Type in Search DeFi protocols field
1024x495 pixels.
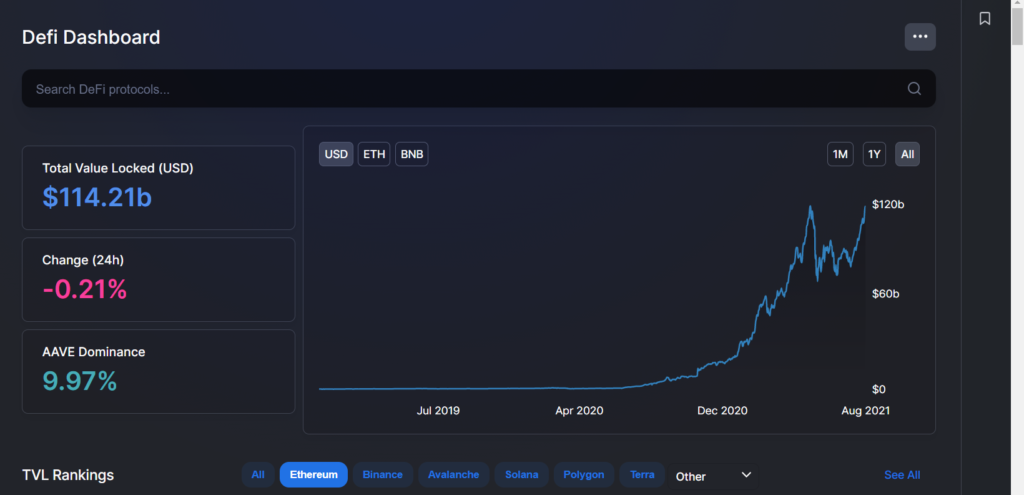click(x=460, y=89)
